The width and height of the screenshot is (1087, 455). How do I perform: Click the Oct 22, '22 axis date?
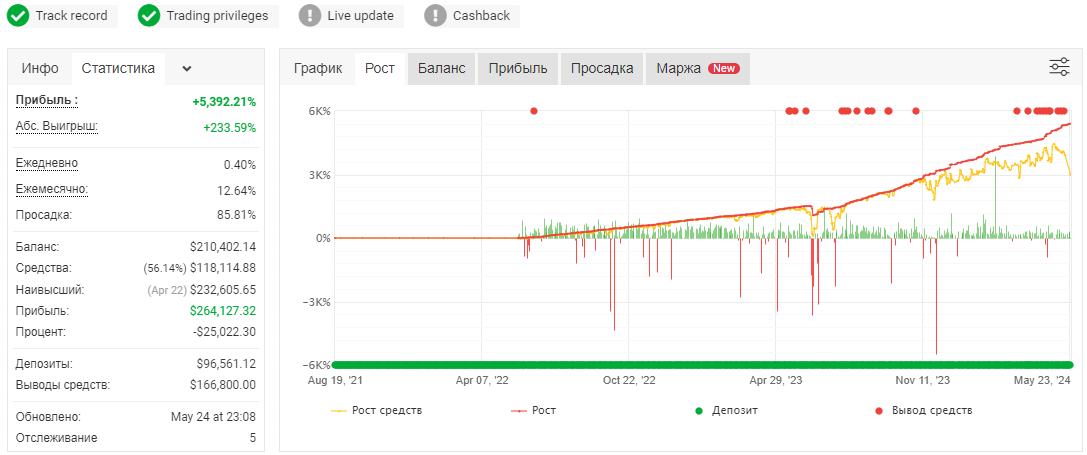coord(628,380)
